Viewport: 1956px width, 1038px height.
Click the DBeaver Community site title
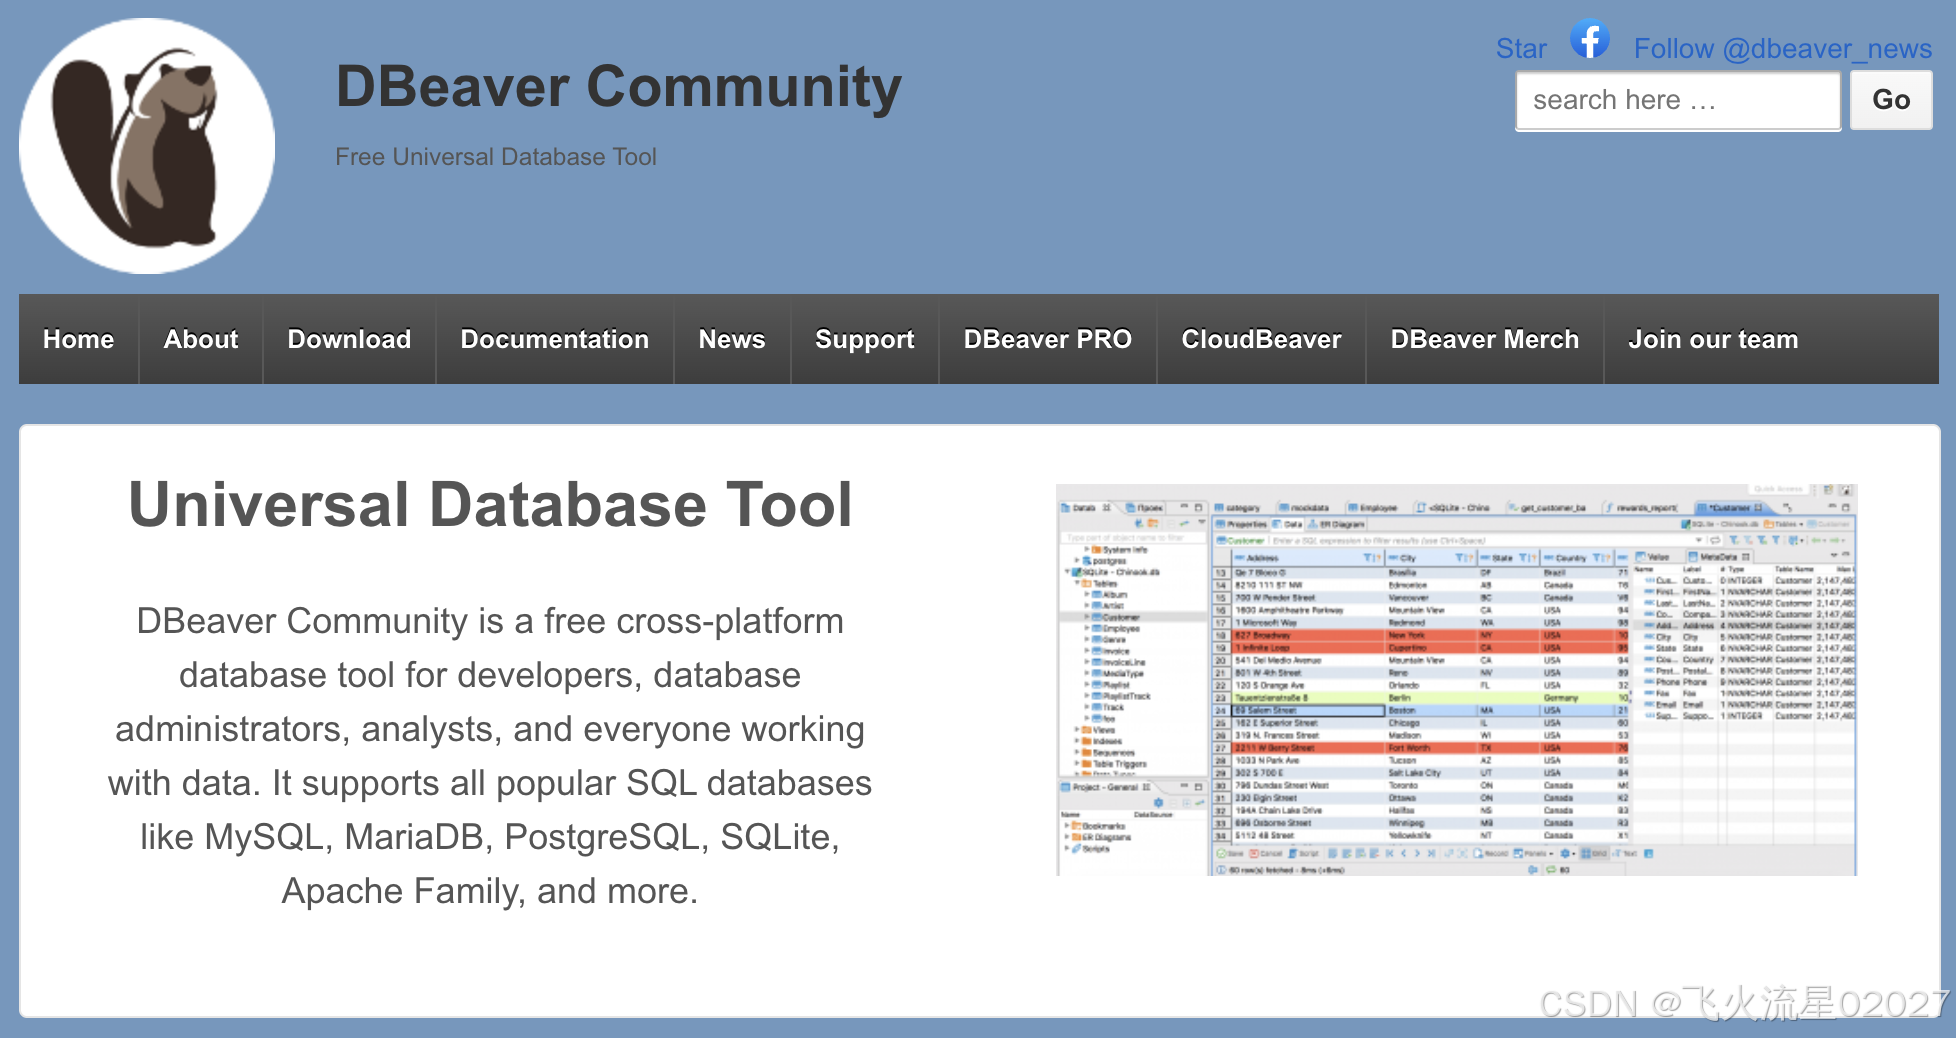[x=619, y=87]
